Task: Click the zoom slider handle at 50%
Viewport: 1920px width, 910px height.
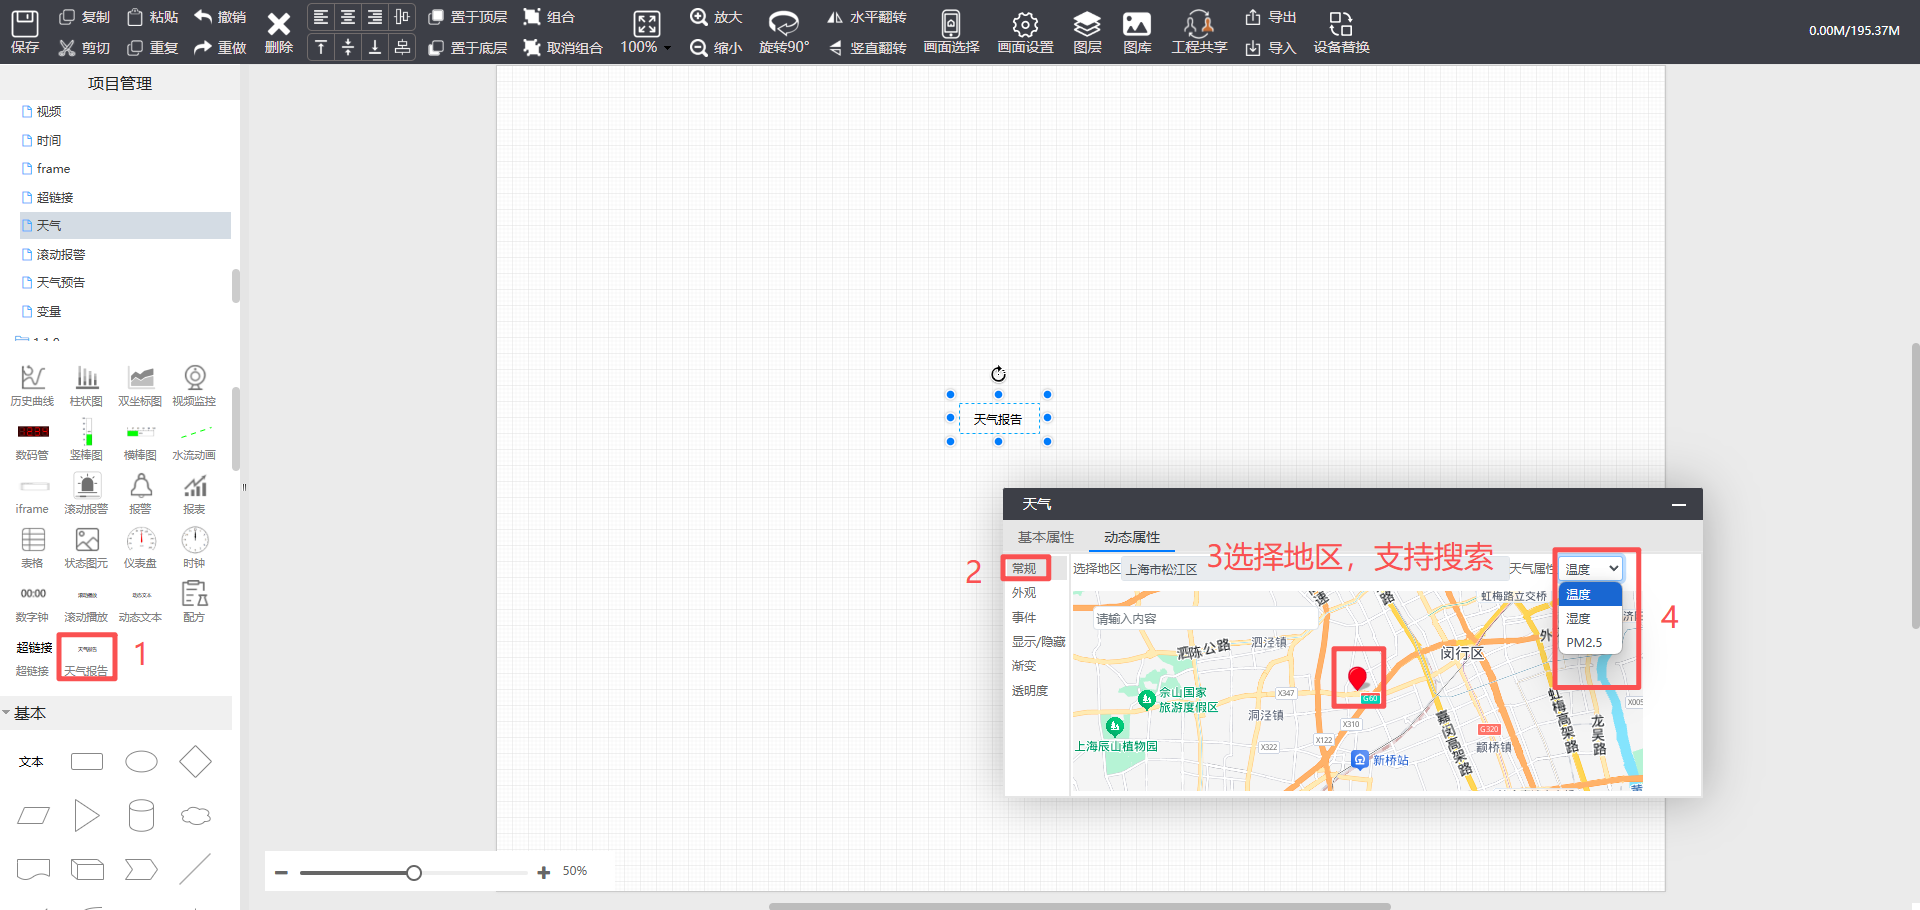Action: 414,873
